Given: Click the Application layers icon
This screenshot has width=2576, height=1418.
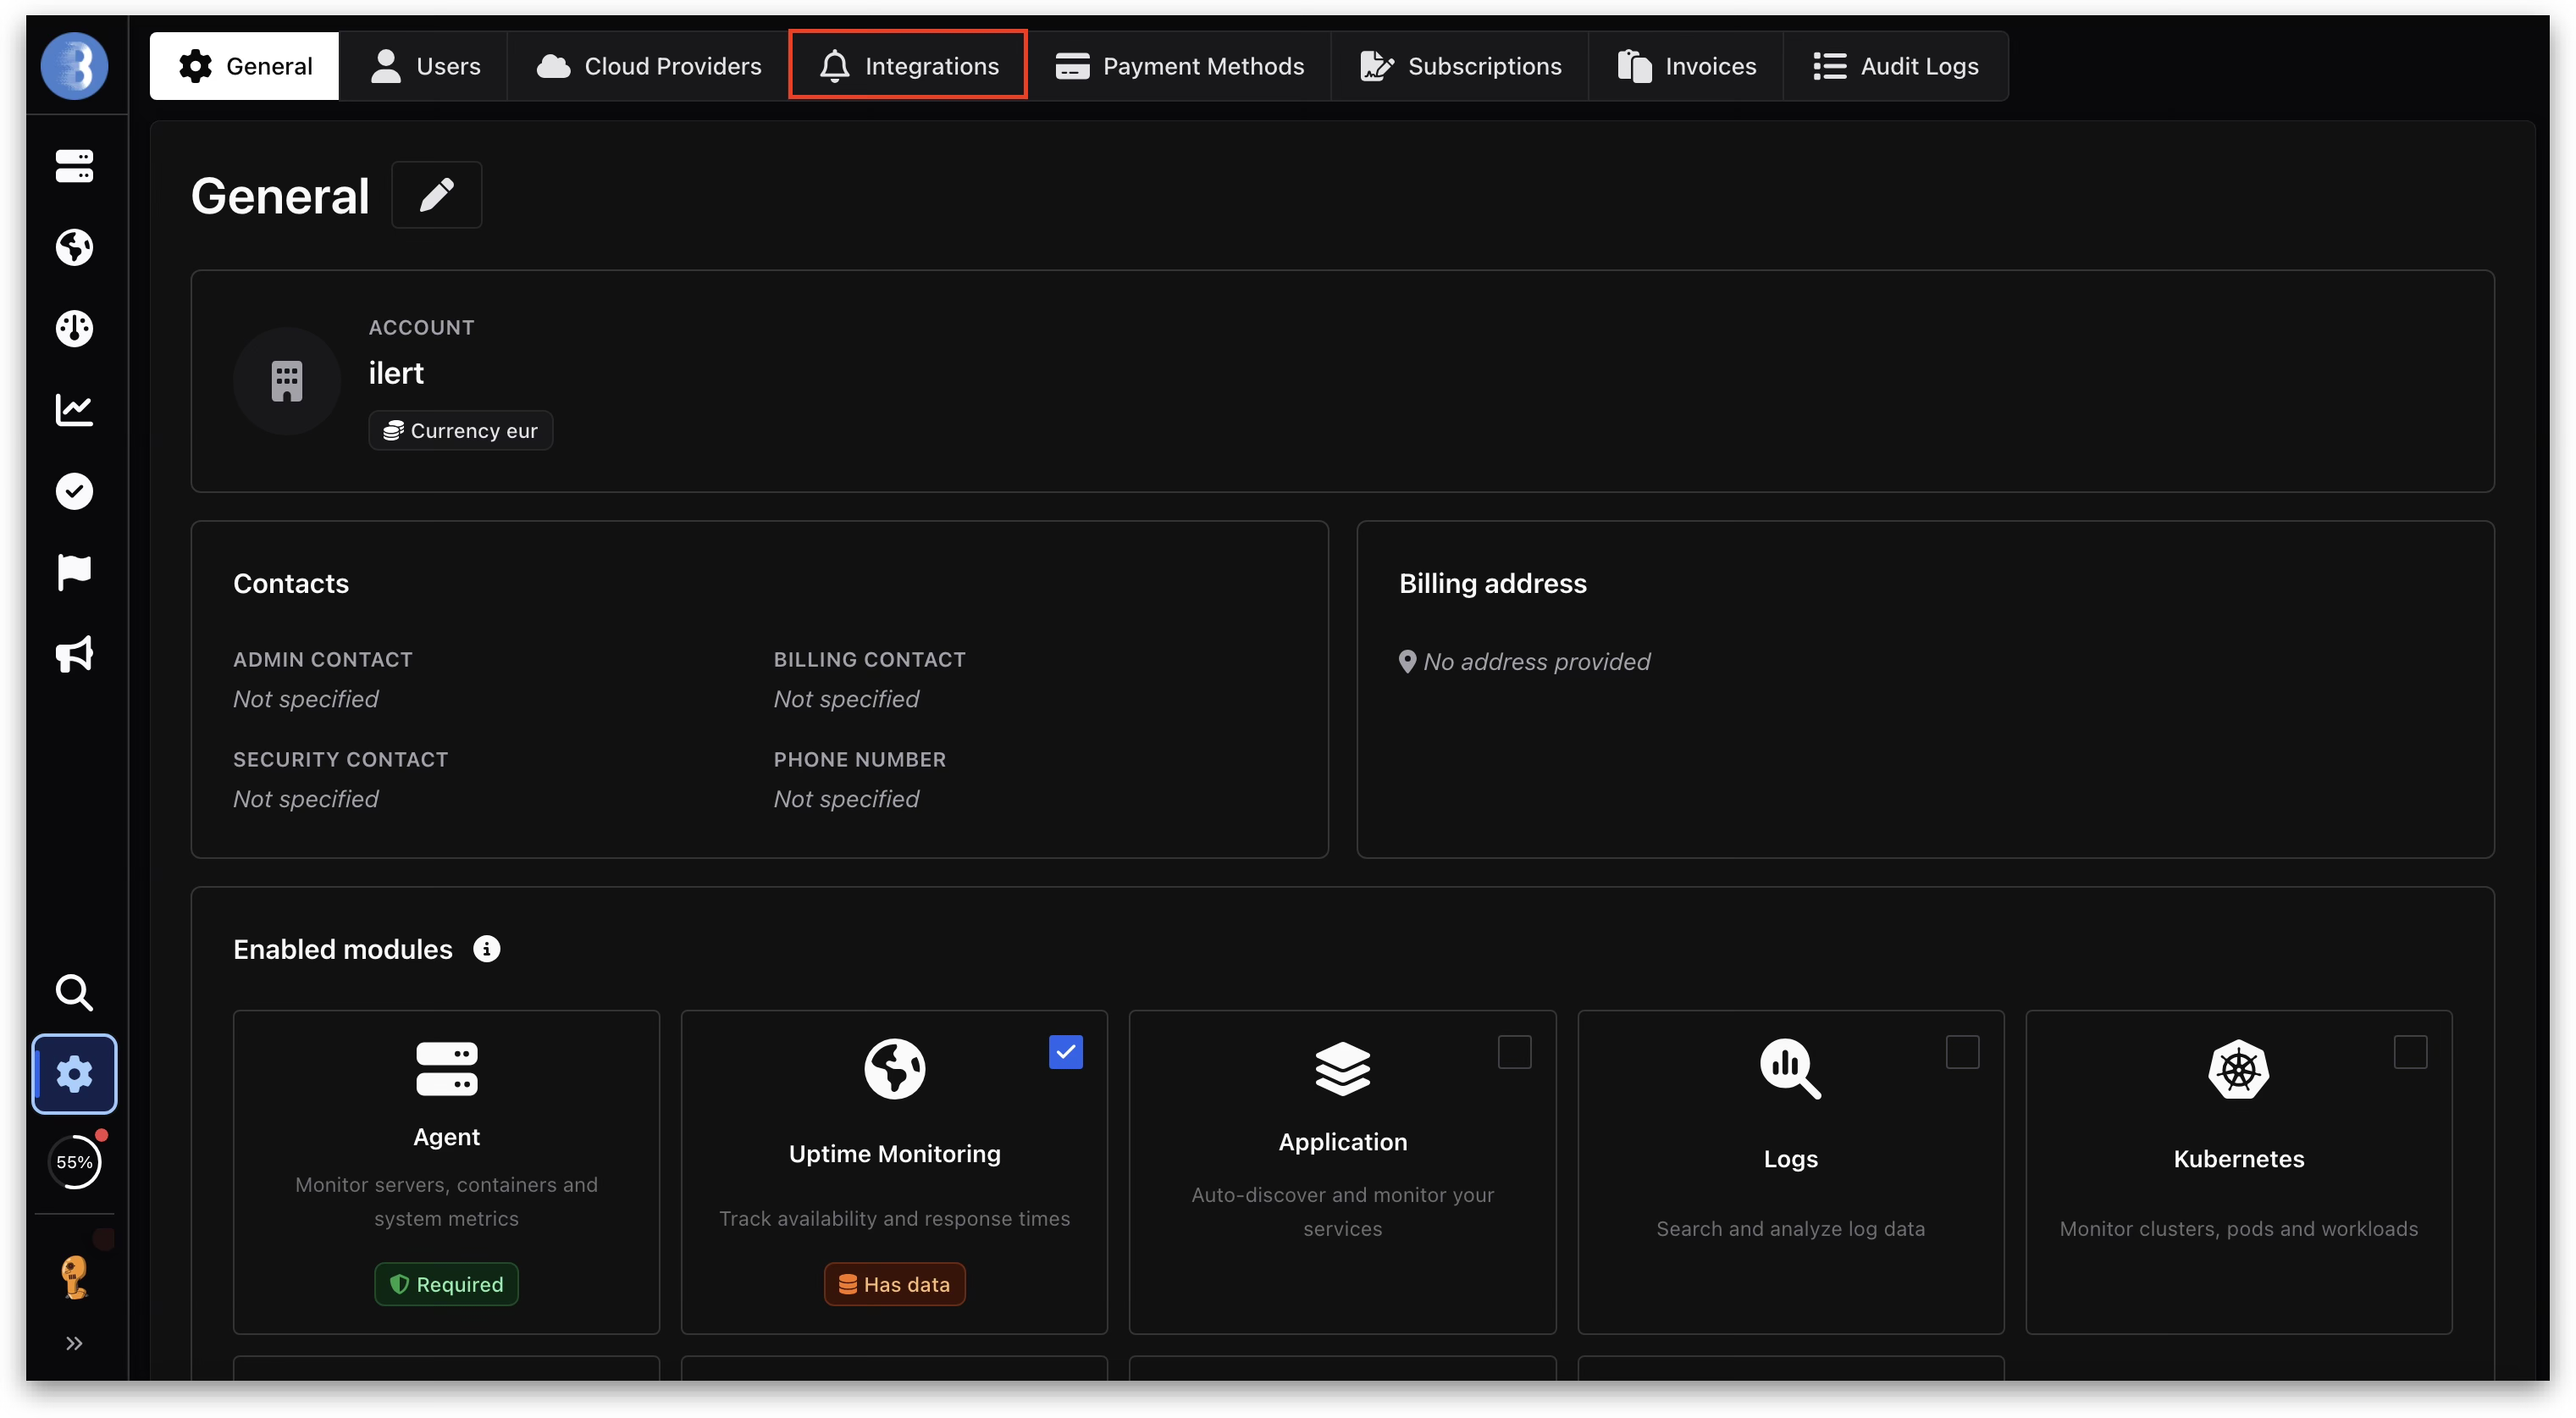Looking at the screenshot, I should pyautogui.click(x=1342, y=1069).
